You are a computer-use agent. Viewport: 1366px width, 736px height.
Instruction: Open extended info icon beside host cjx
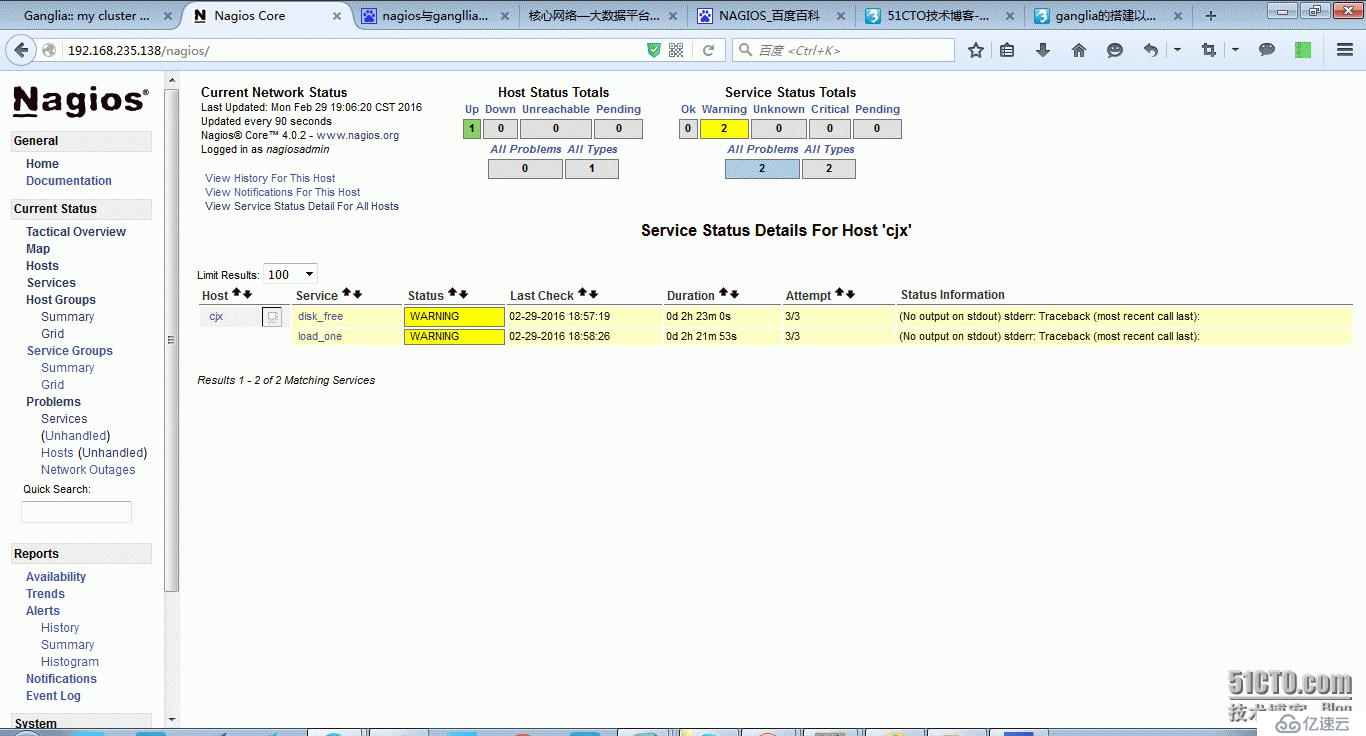[272, 317]
